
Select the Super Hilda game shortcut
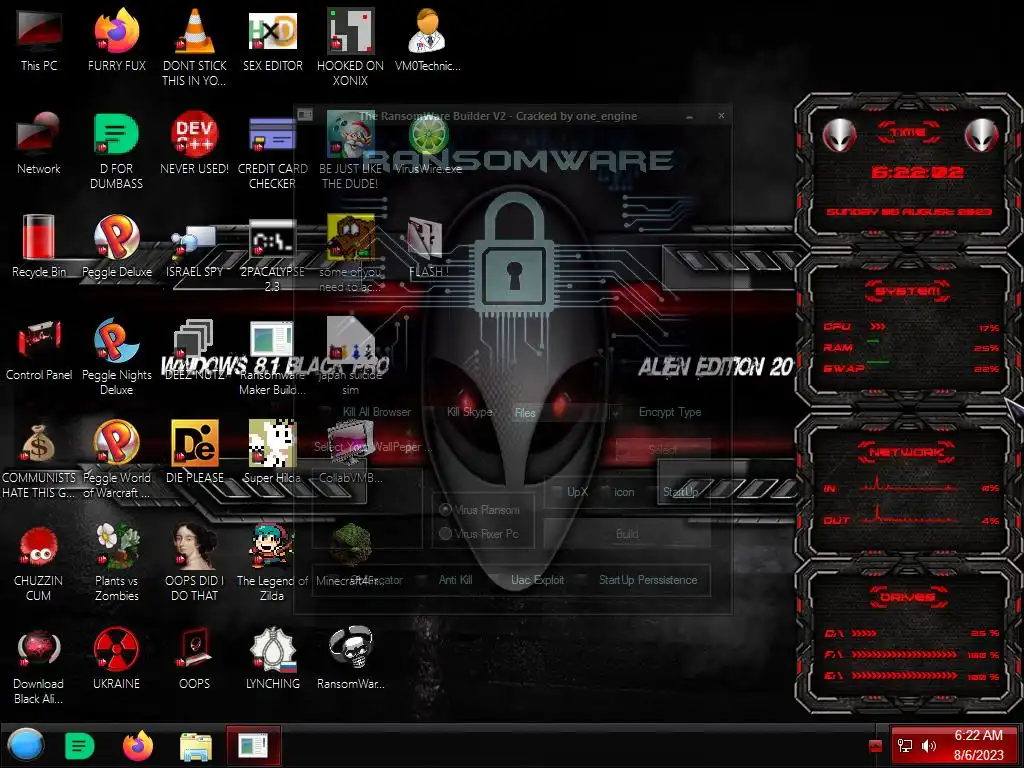click(x=272, y=453)
